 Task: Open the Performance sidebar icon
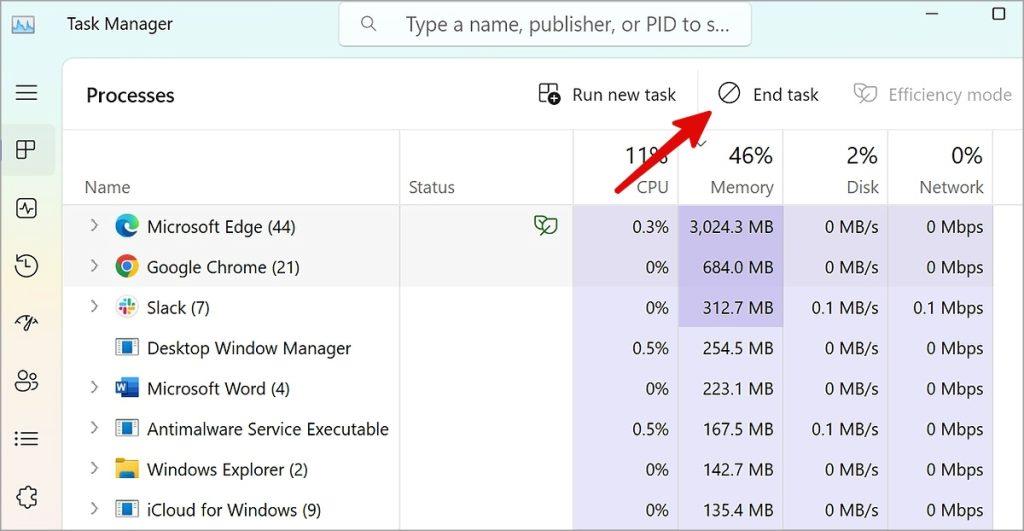point(26,208)
